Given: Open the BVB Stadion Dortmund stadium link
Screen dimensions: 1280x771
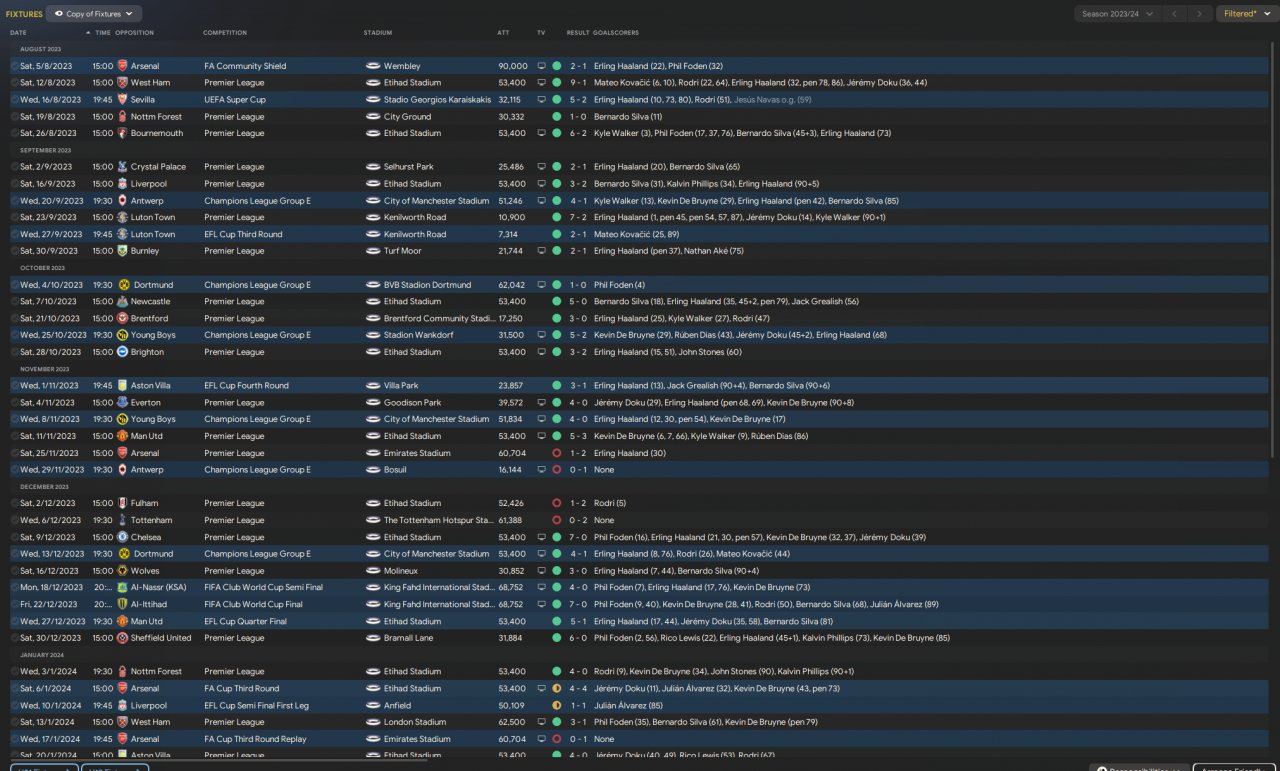Looking at the screenshot, I should [x=427, y=285].
